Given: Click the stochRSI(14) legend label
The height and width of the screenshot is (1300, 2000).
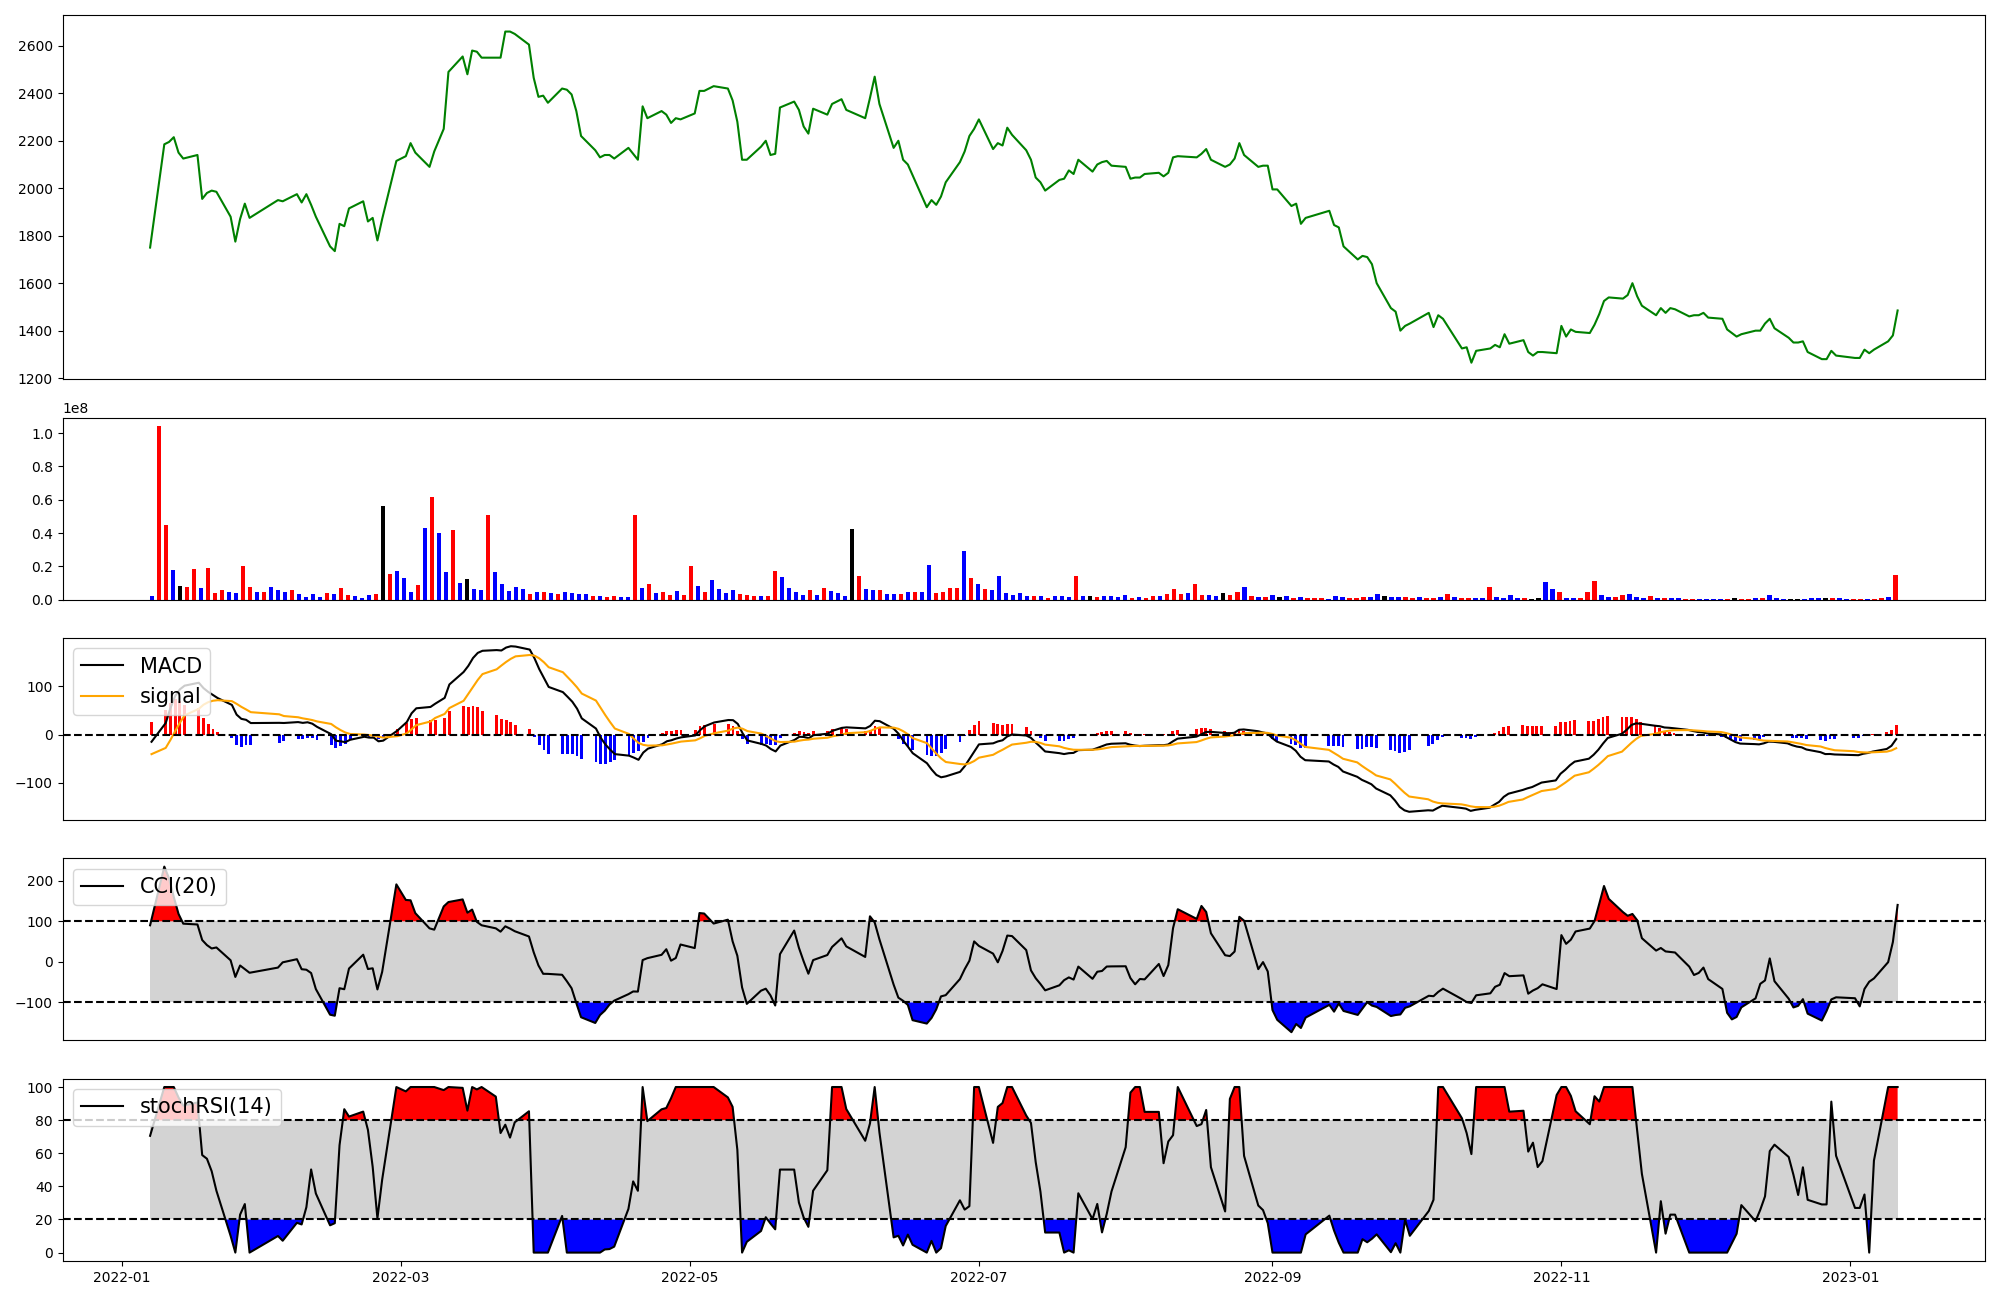Looking at the screenshot, I should tap(205, 1106).
